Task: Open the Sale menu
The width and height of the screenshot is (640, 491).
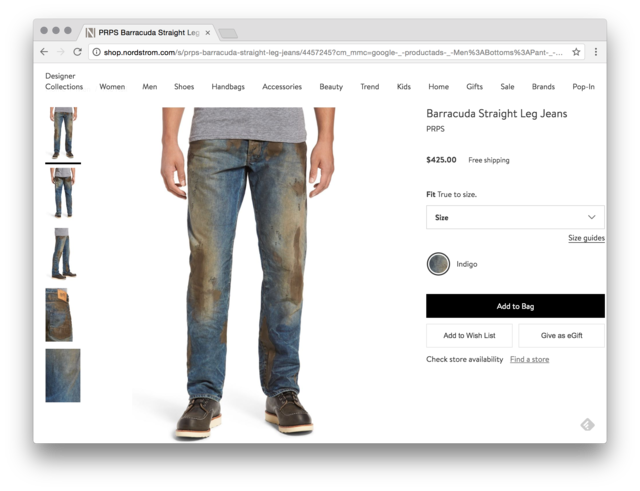Action: 507,87
